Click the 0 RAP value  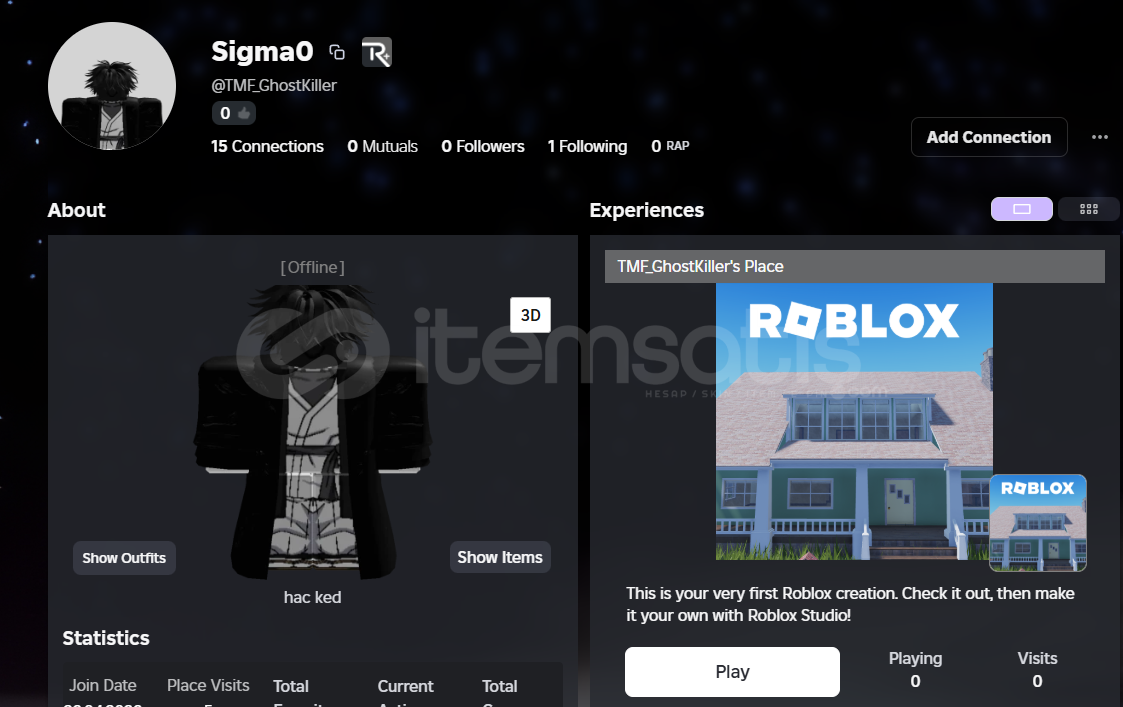click(670, 146)
